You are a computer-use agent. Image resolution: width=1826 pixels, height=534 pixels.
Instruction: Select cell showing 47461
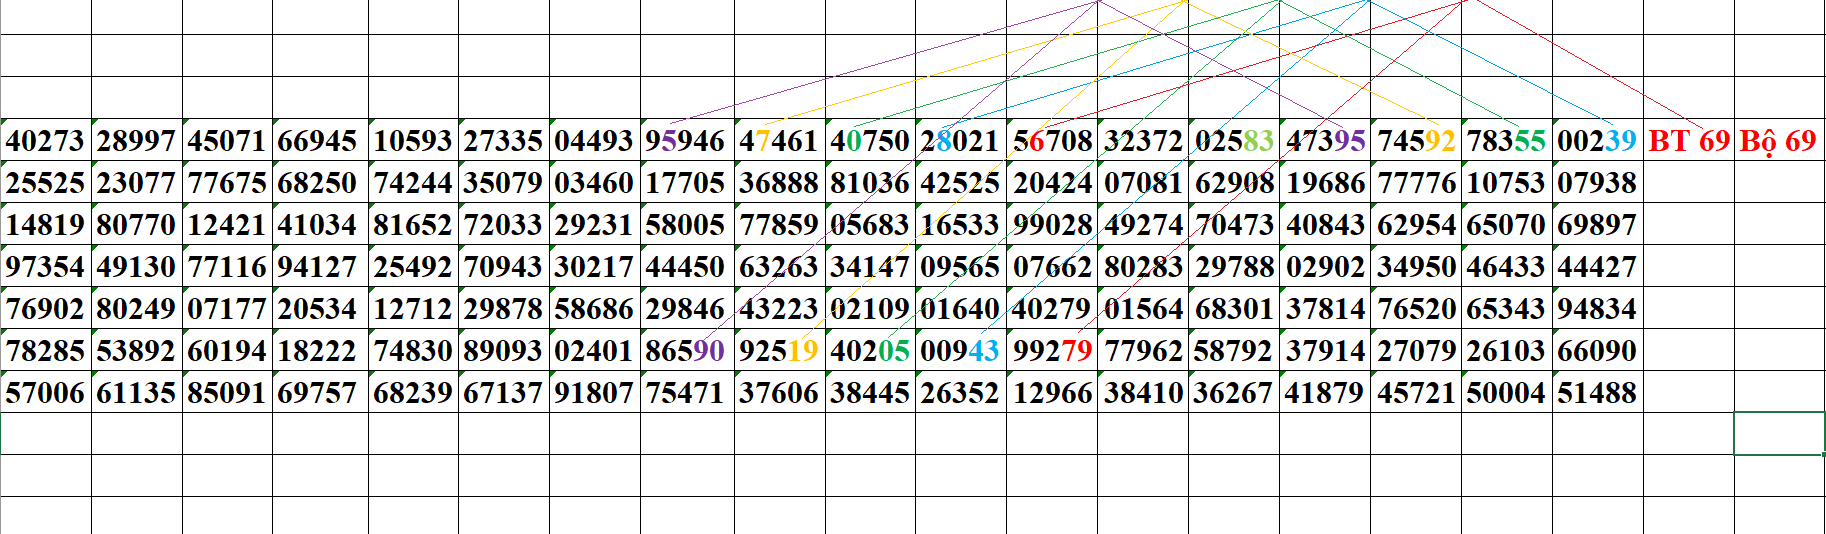click(779, 141)
